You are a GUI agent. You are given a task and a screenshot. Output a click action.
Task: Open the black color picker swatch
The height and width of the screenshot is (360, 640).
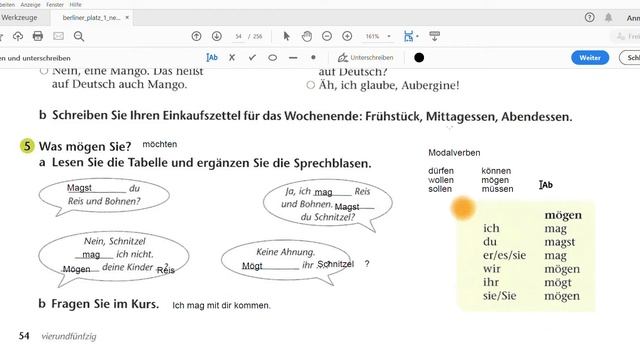pos(419,58)
